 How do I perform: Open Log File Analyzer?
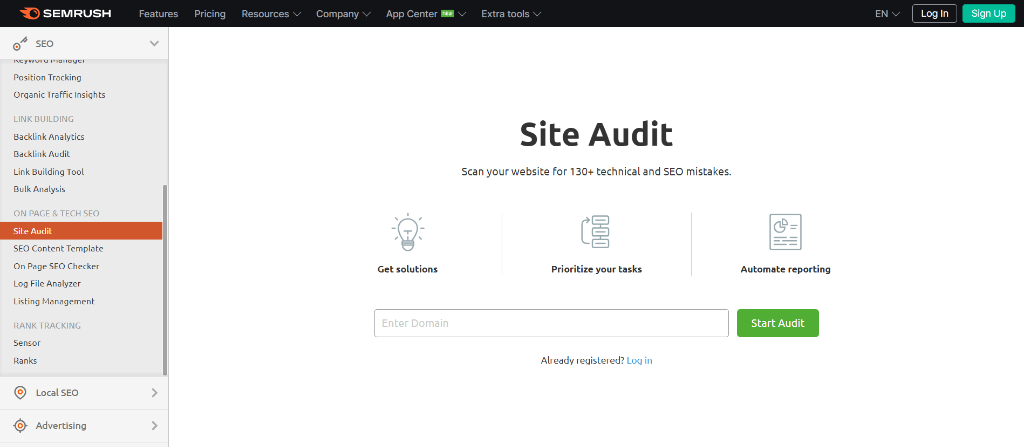pos(47,284)
